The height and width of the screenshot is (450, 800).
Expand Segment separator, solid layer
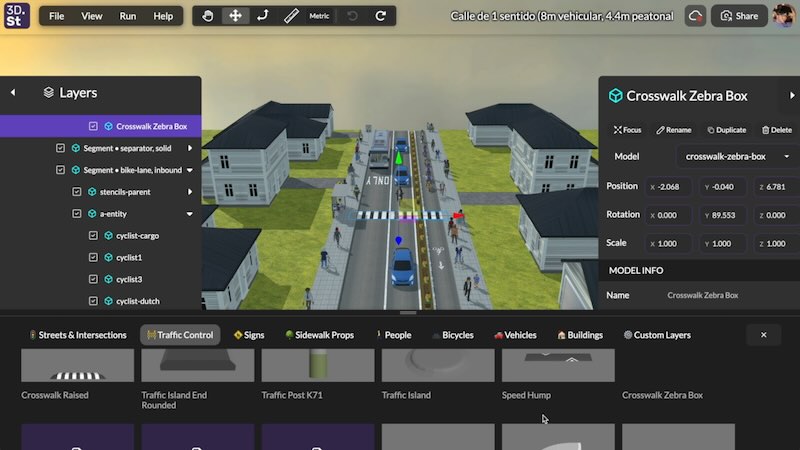[x=190, y=148]
